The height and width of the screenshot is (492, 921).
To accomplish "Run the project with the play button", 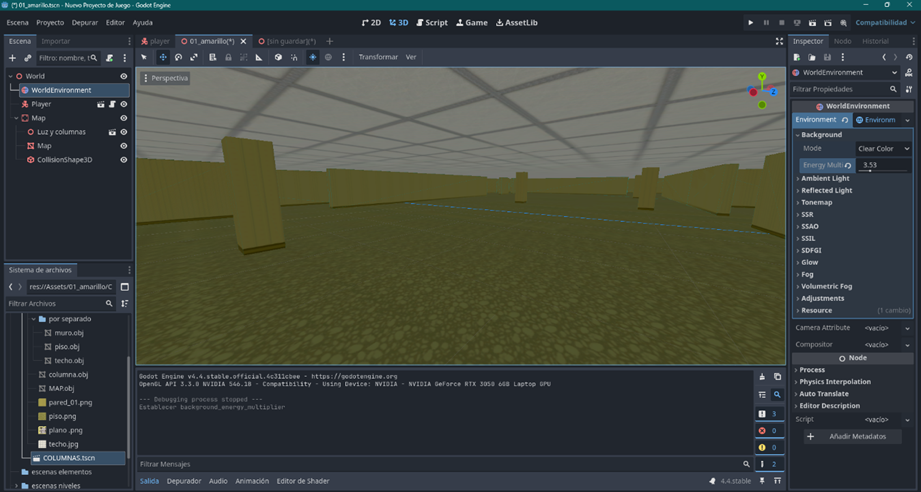I will (x=751, y=22).
